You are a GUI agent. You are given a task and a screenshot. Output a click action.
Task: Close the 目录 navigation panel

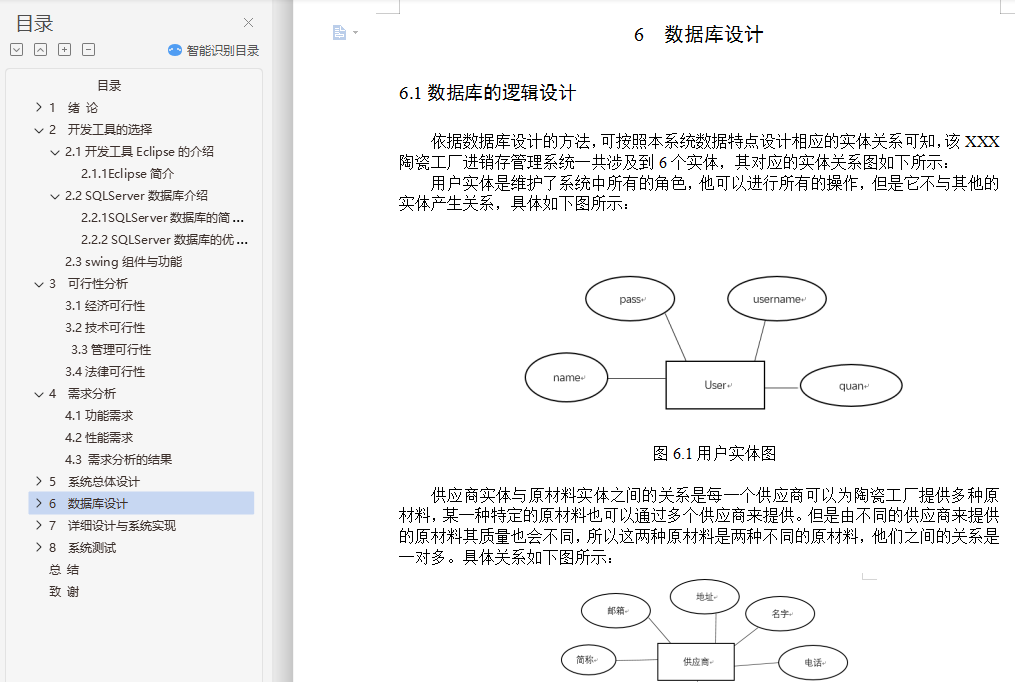click(x=249, y=23)
